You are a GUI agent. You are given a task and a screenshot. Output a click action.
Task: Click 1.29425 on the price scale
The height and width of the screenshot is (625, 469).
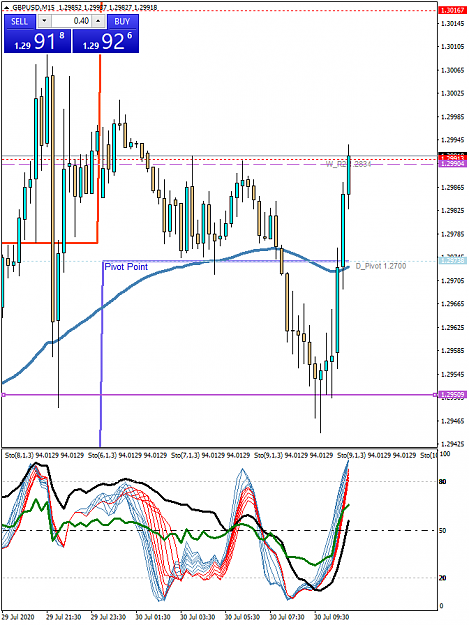[x=453, y=444]
